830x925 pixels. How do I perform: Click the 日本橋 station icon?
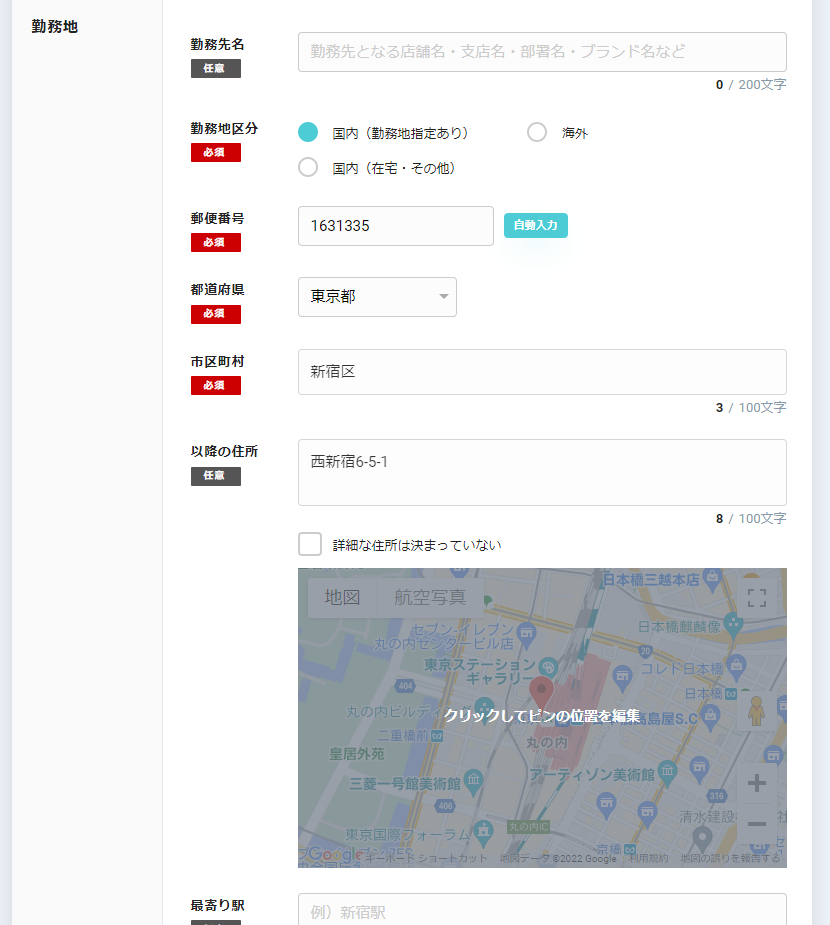[x=730, y=694]
